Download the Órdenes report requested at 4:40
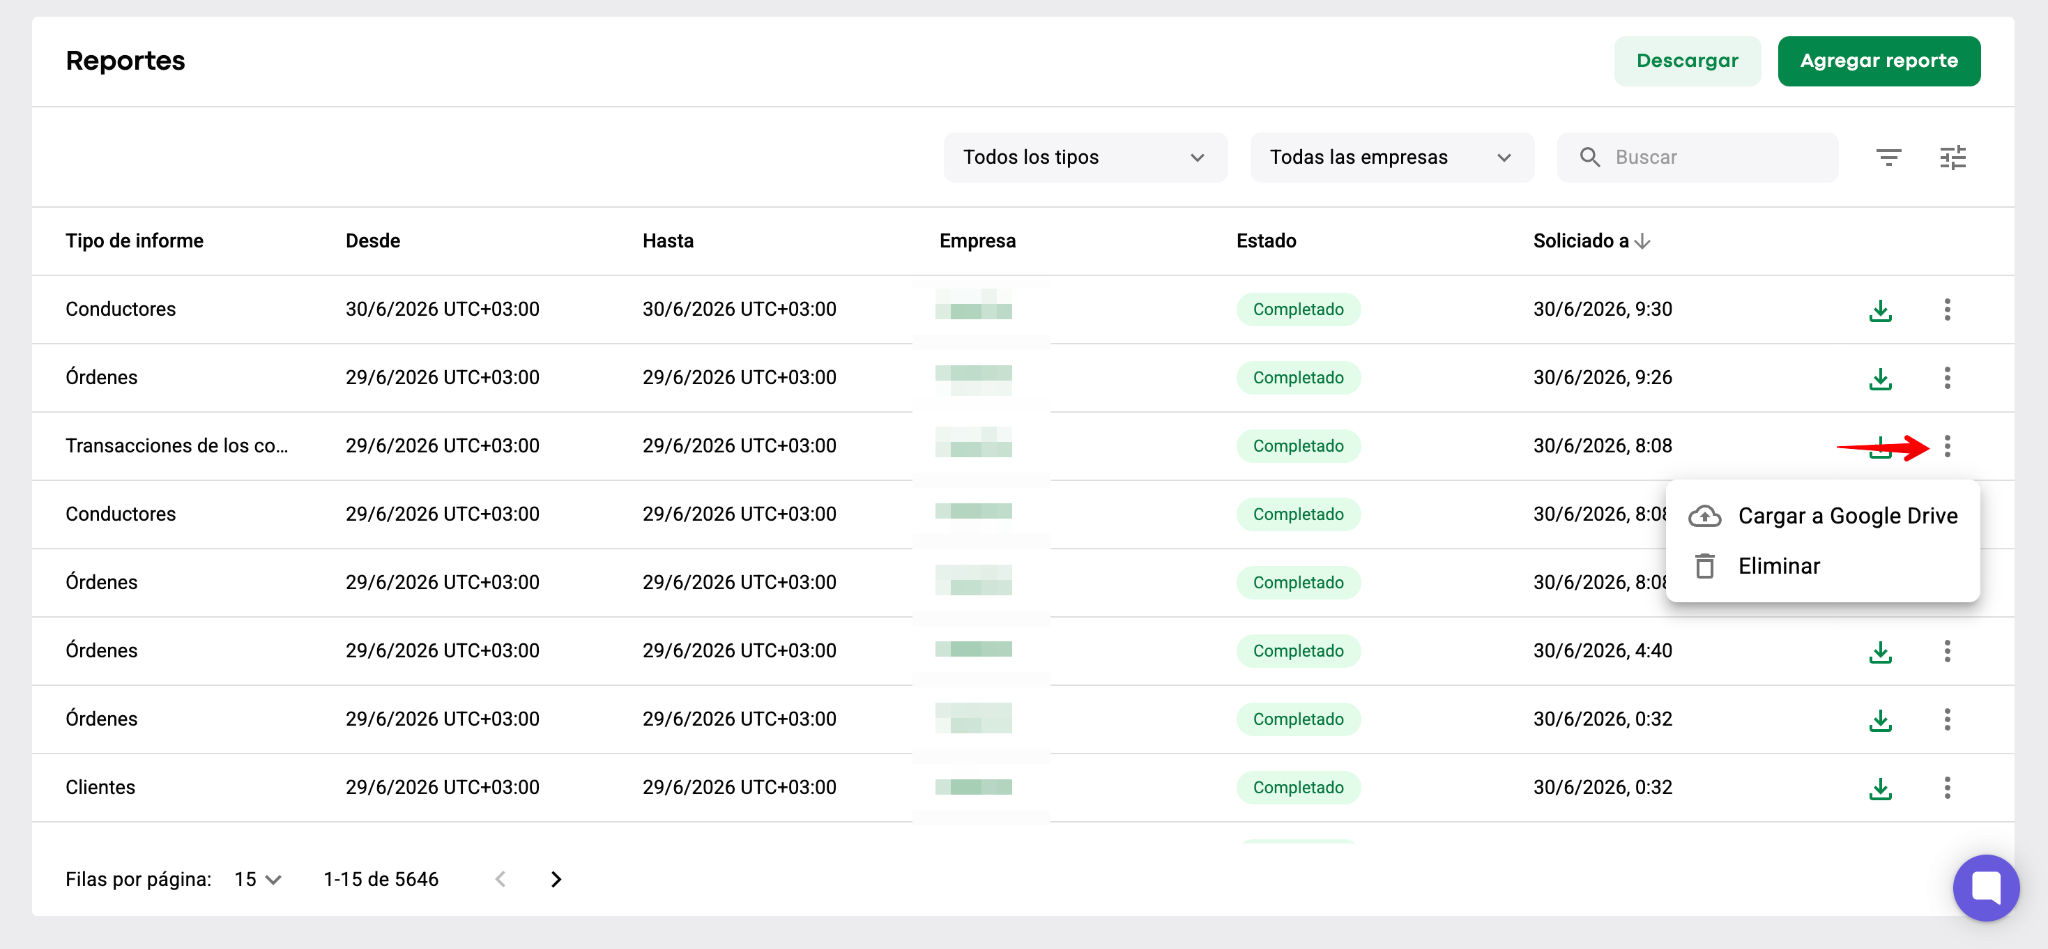2048x949 pixels. click(1880, 652)
